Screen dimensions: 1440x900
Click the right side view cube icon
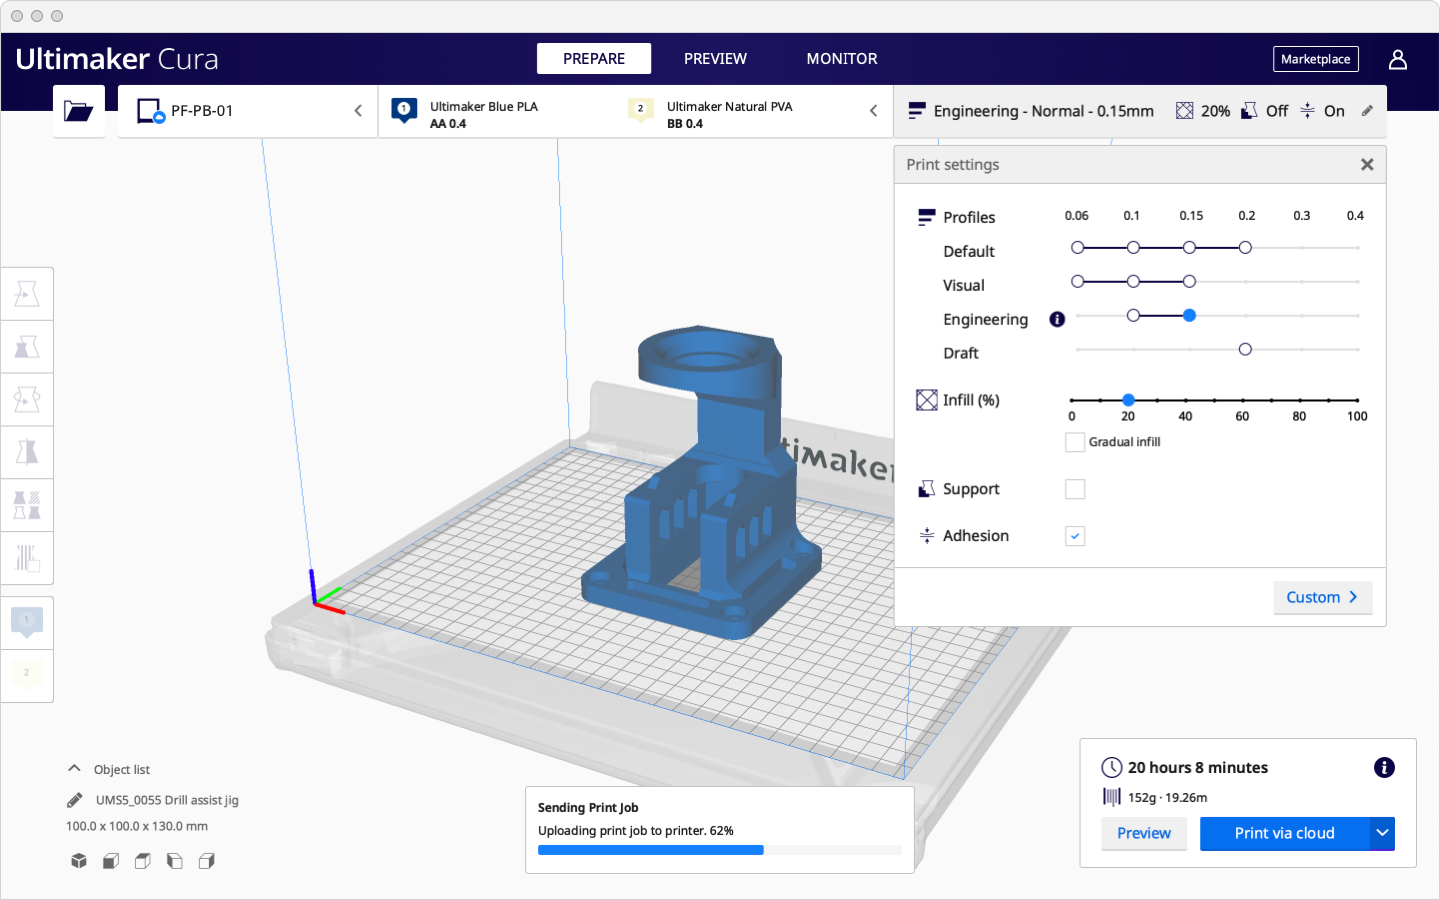[207, 861]
